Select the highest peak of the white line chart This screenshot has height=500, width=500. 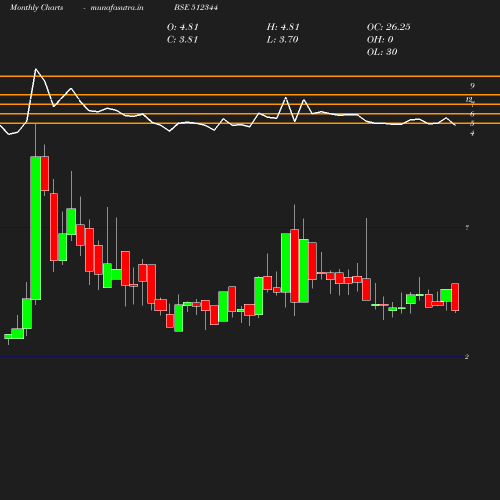click(36, 69)
